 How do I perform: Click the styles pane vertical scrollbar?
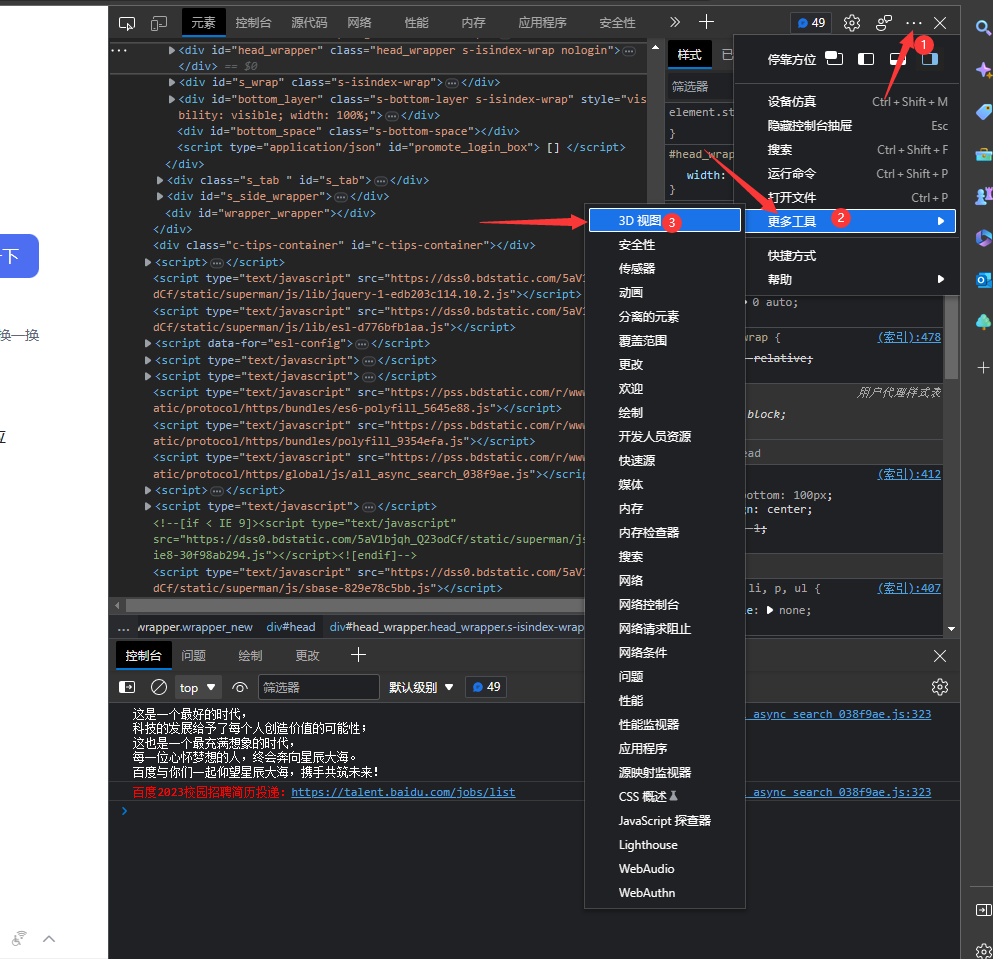(x=951, y=338)
